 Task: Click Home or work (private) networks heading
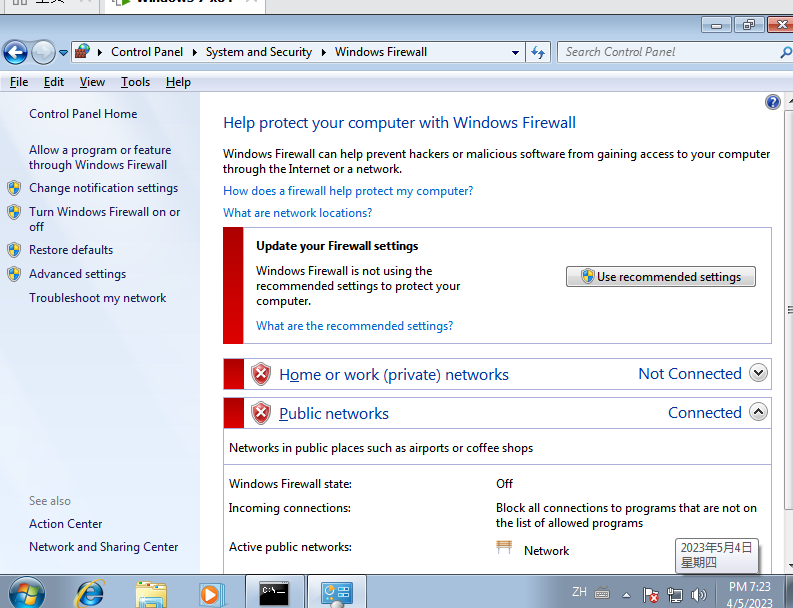coord(394,374)
